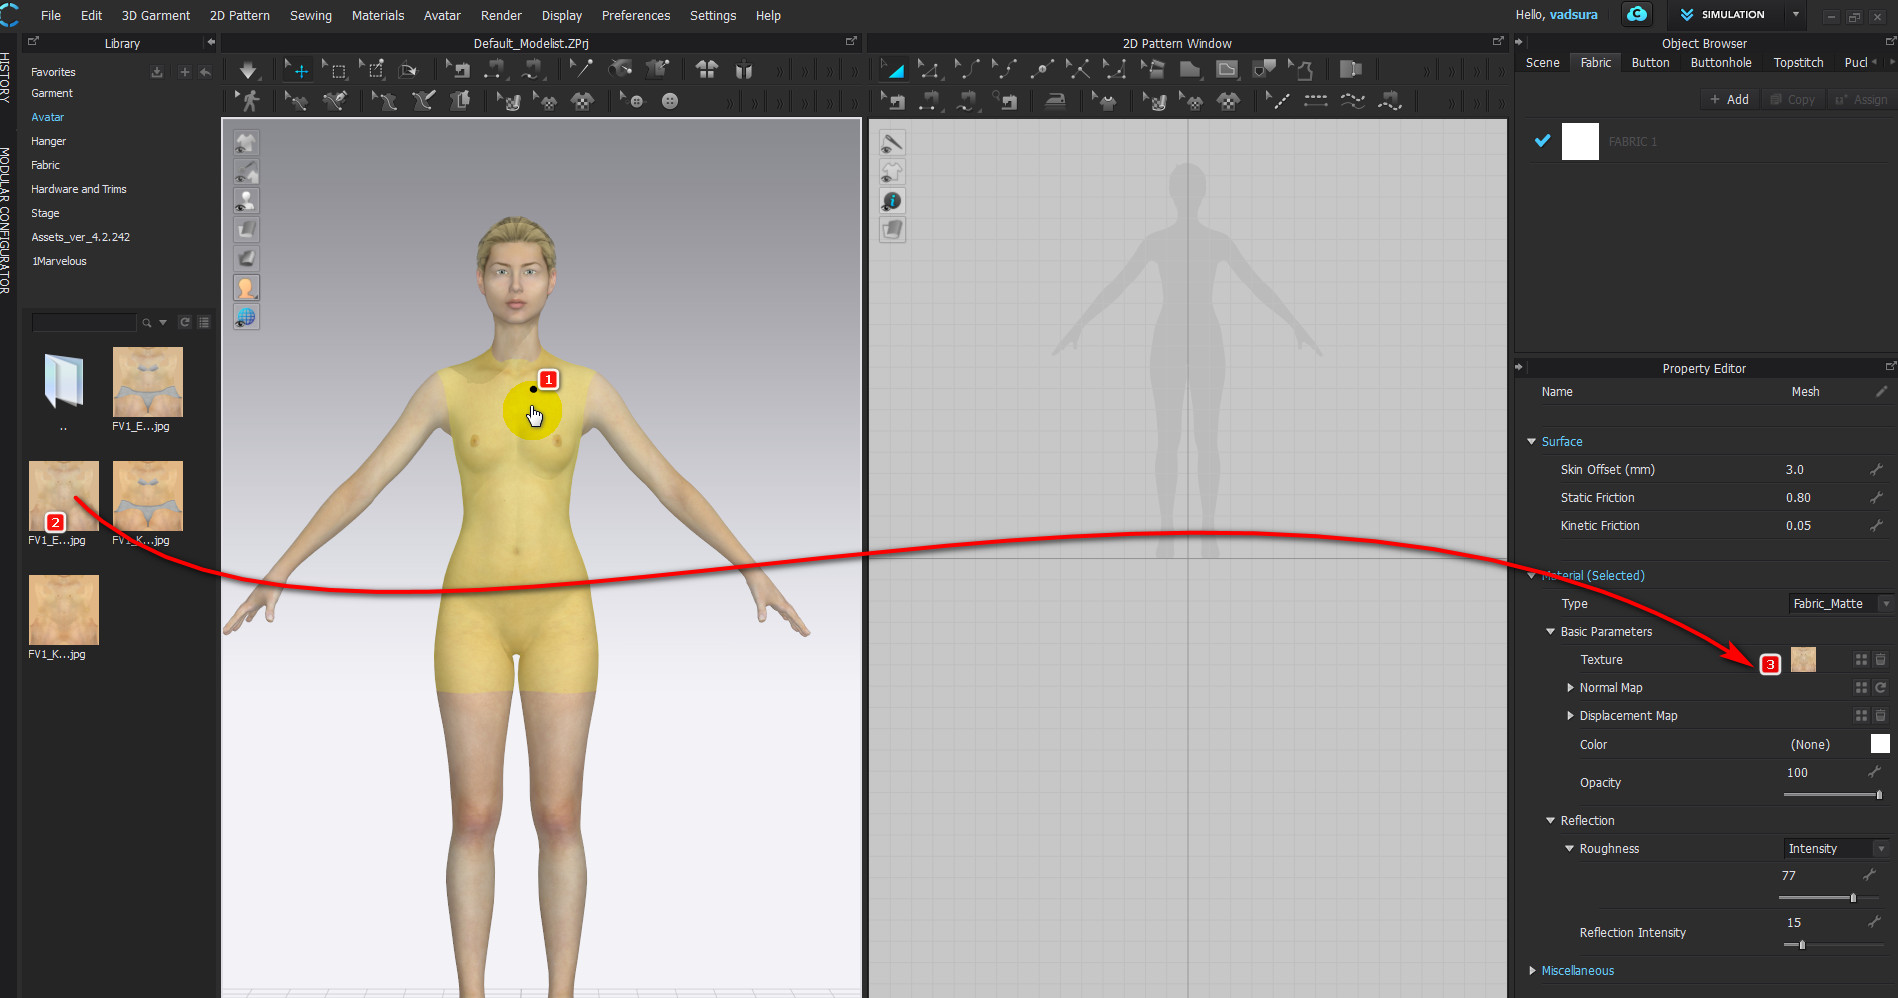
Task: Expand the Normal Map parameters
Action: (x=1570, y=688)
